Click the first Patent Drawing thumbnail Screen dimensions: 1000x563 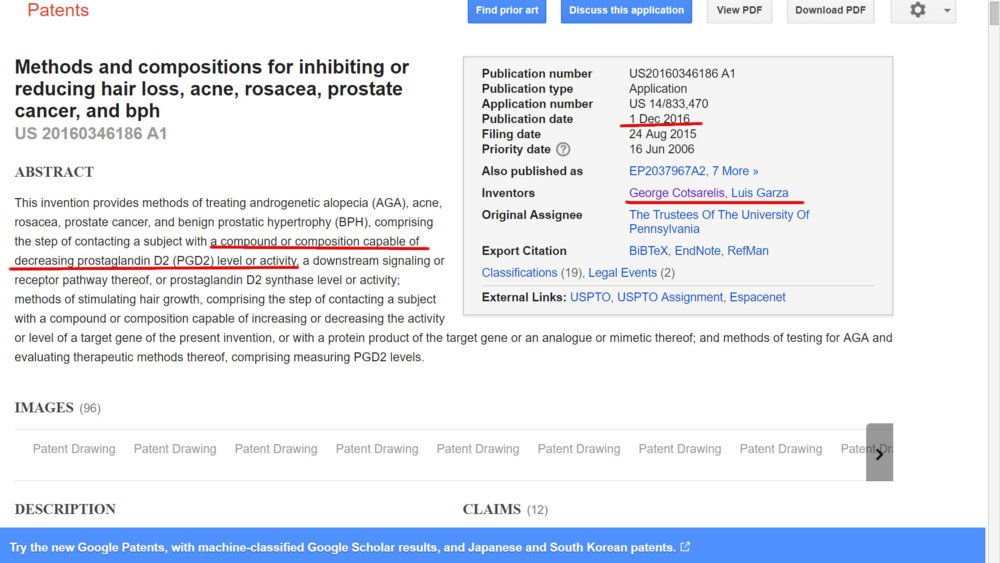(74, 449)
